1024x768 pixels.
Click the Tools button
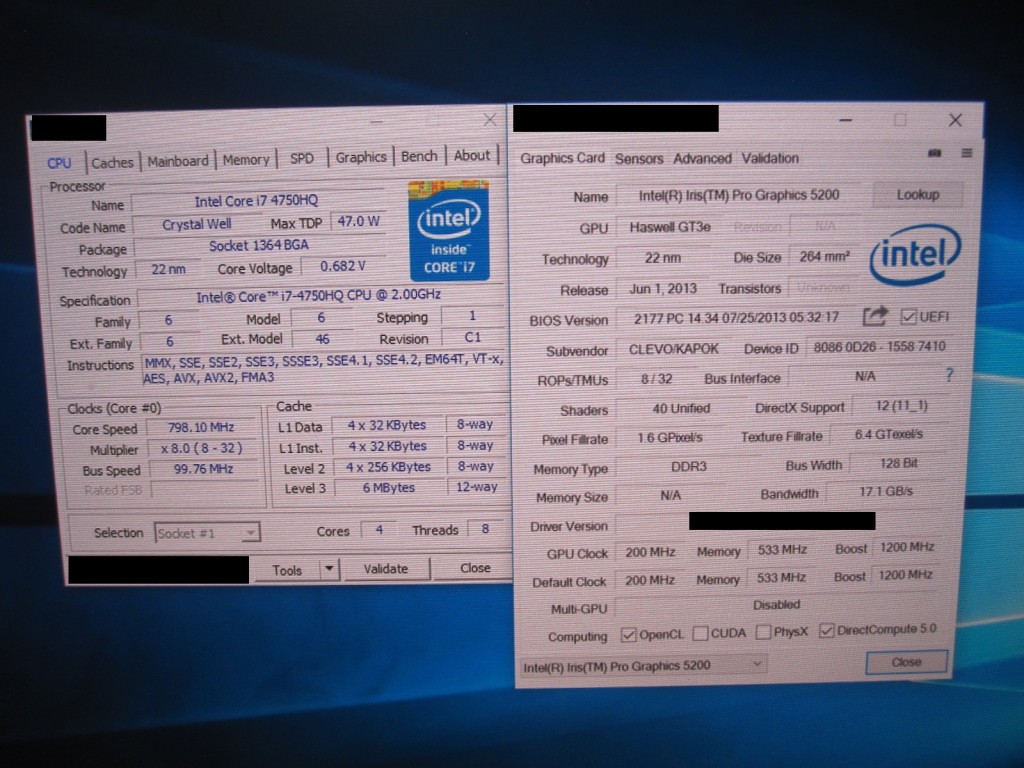(x=287, y=570)
